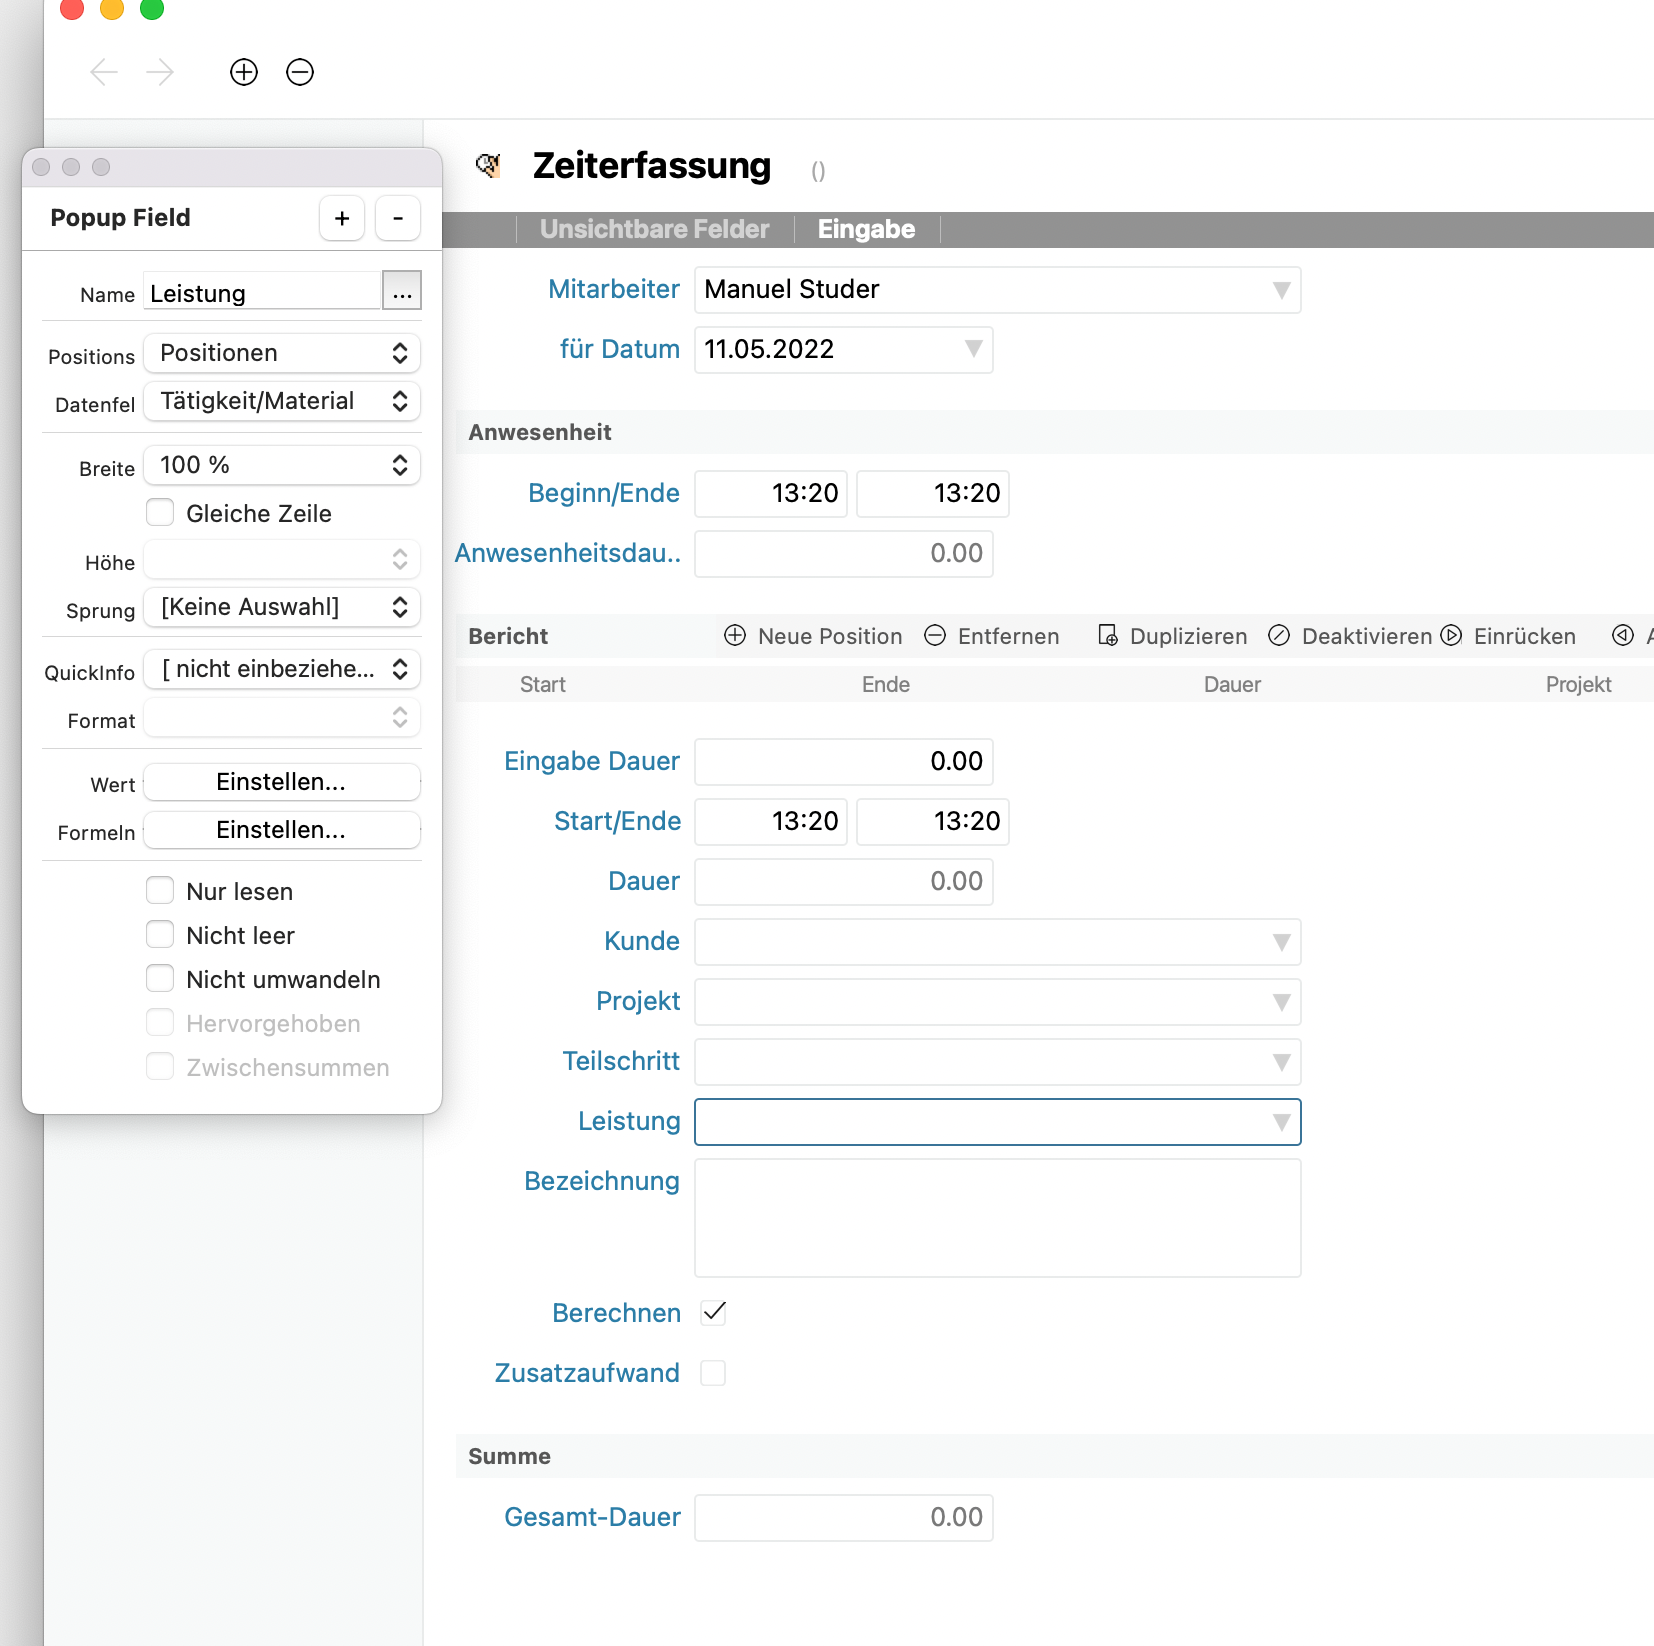1654x1646 pixels.
Task: Click the zoom out minus-circle toolbar icon
Action: click(x=300, y=72)
